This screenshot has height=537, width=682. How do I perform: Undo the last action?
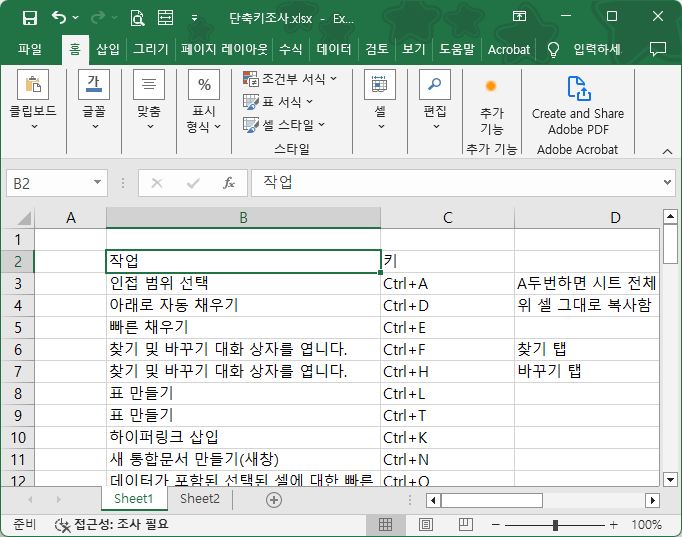[59, 18]
